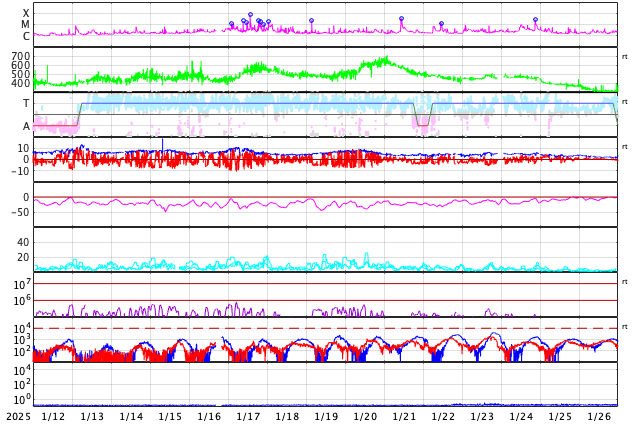
Task: Select the '1/13' date label
Action: coord(92,417)
